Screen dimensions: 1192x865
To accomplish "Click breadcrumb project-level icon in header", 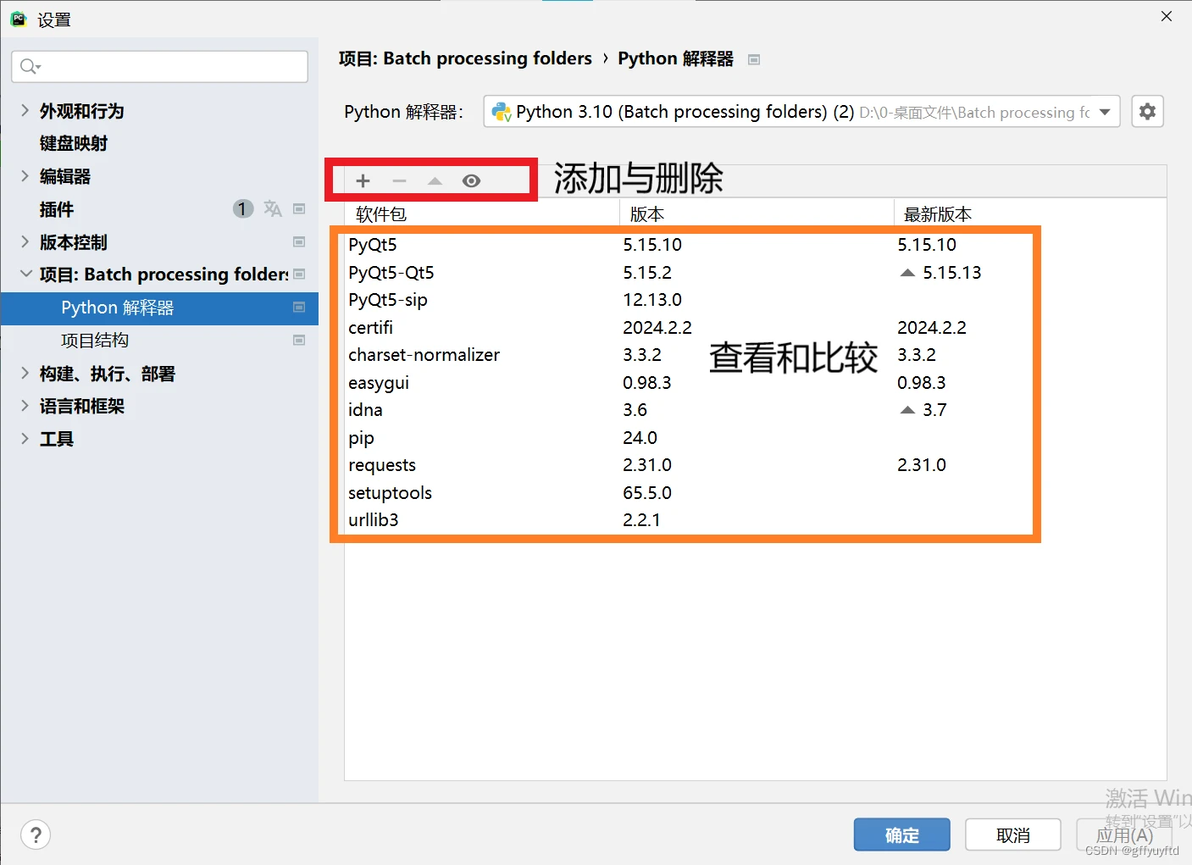I will point(754,59).
